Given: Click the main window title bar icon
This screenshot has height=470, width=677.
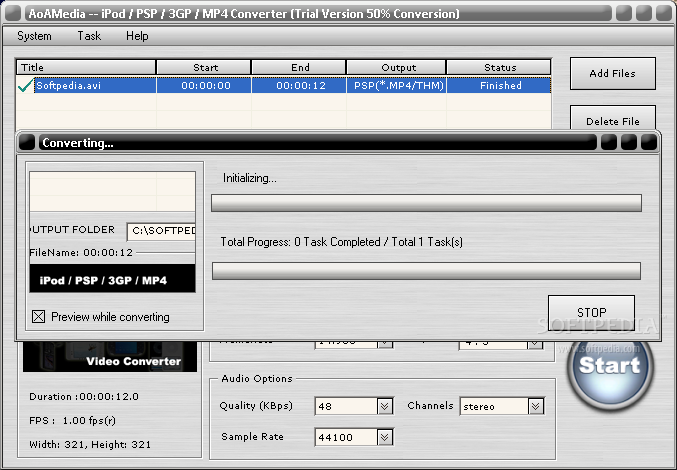Looking at the screenshot, I should (x=13, y=13).
